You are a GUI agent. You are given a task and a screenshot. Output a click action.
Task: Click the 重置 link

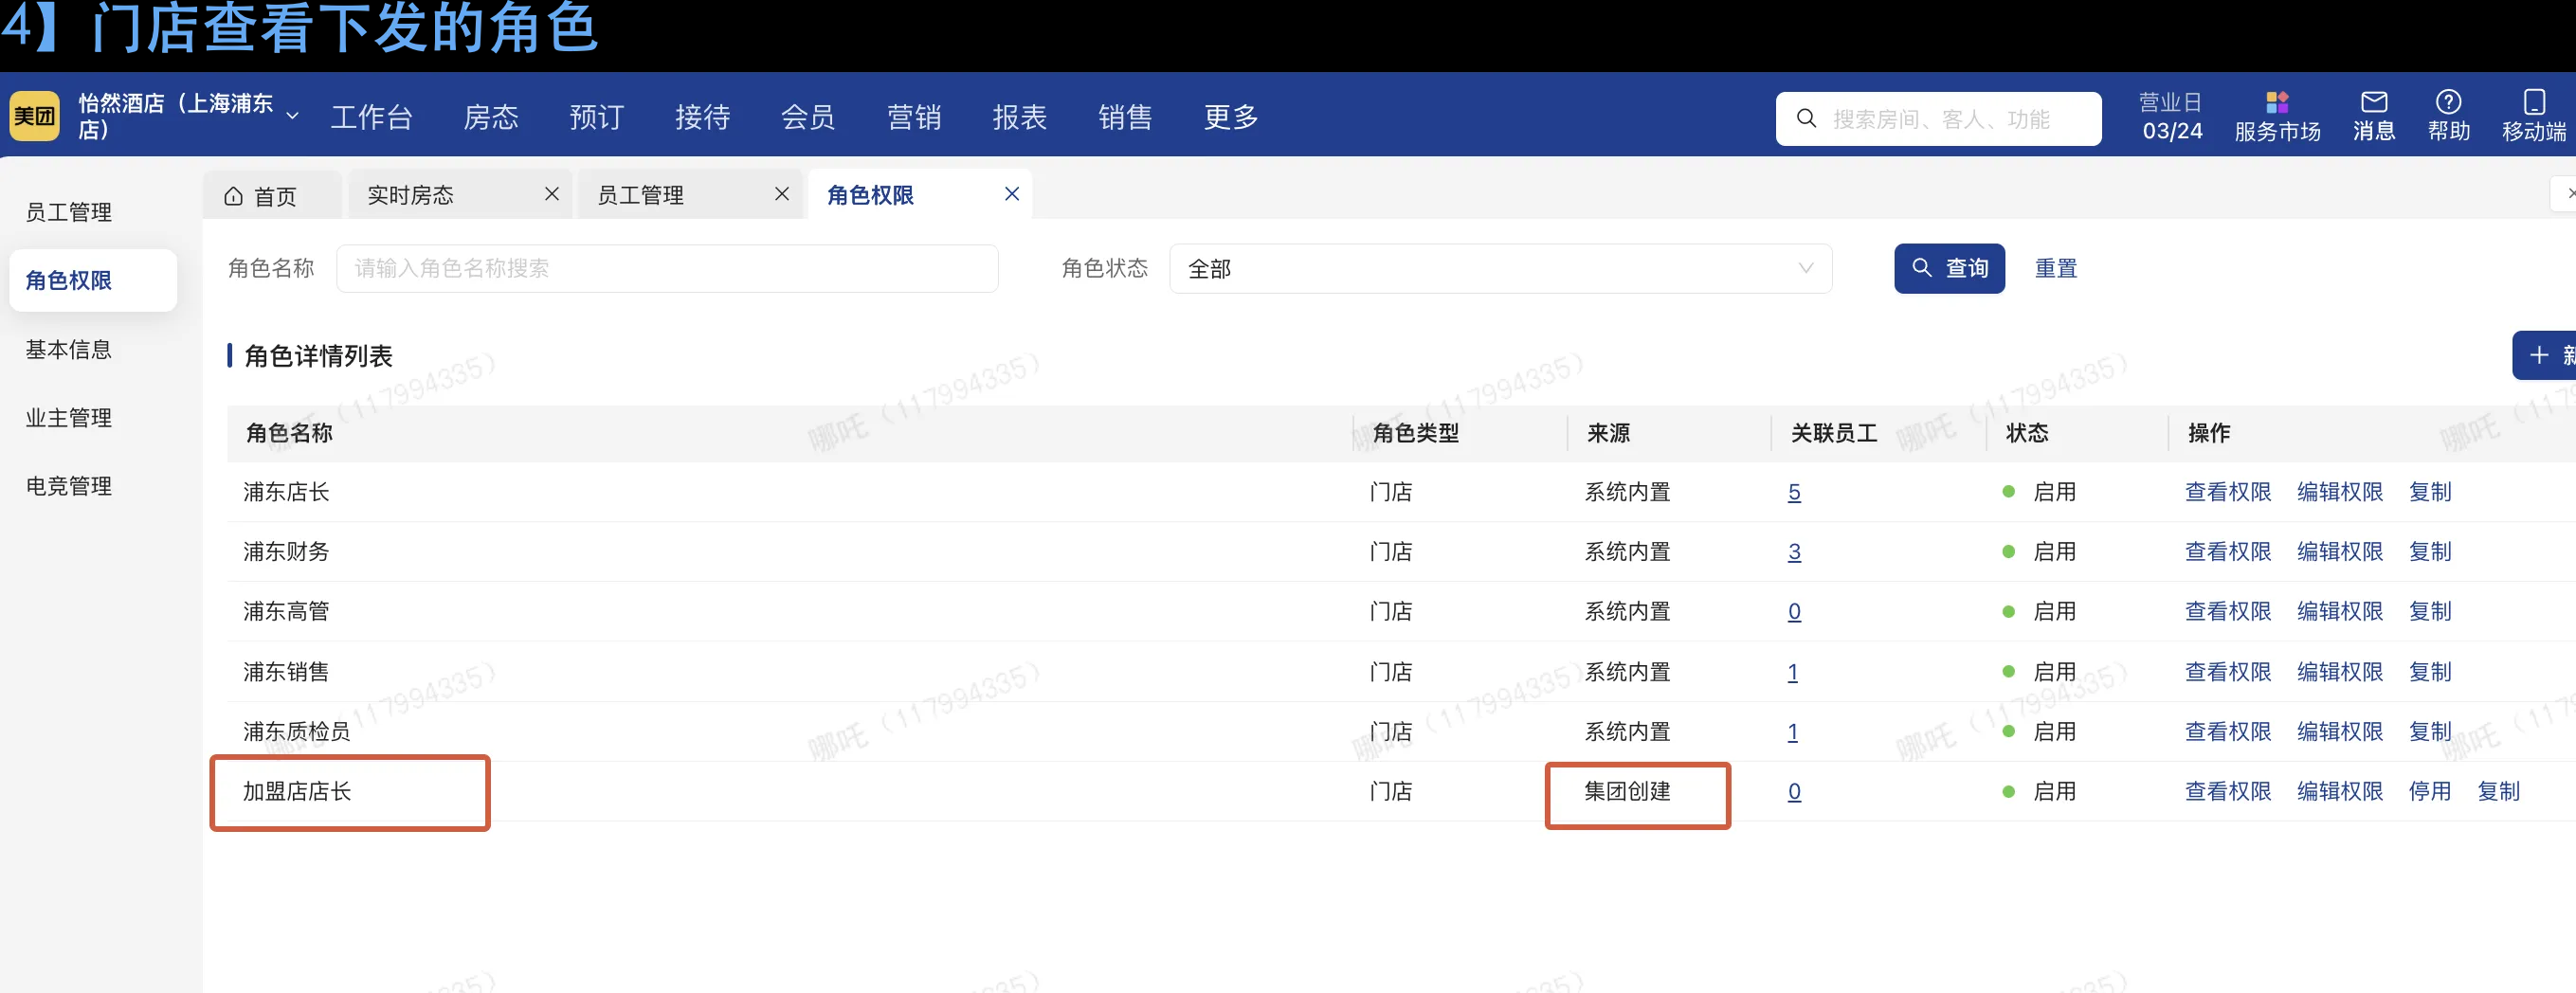click(x=2056, y=268)
